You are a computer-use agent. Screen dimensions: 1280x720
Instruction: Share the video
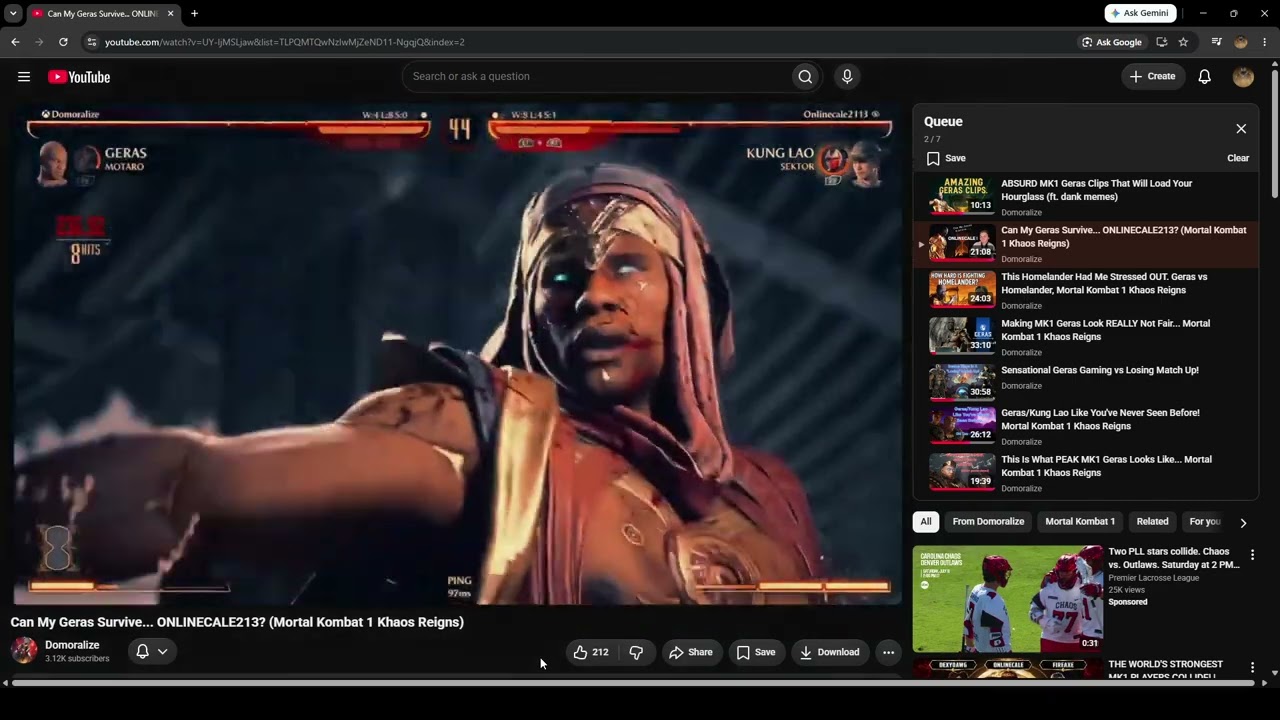point(691,652)
